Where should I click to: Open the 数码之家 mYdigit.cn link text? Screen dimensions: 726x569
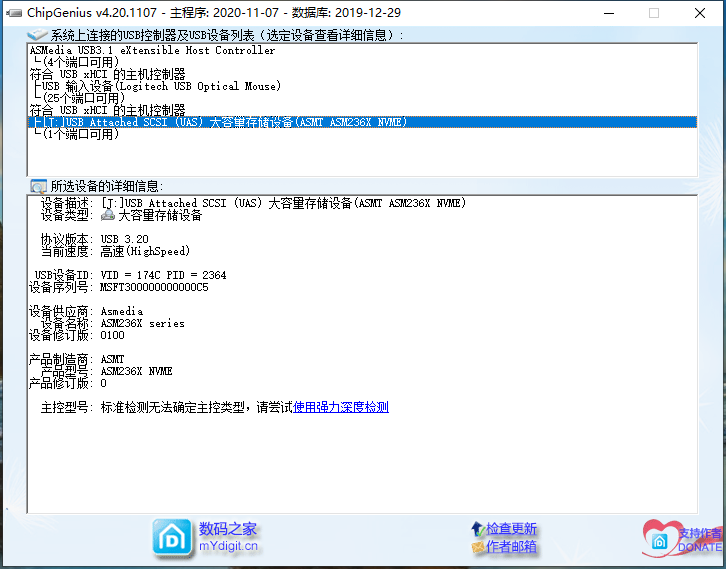228,537
